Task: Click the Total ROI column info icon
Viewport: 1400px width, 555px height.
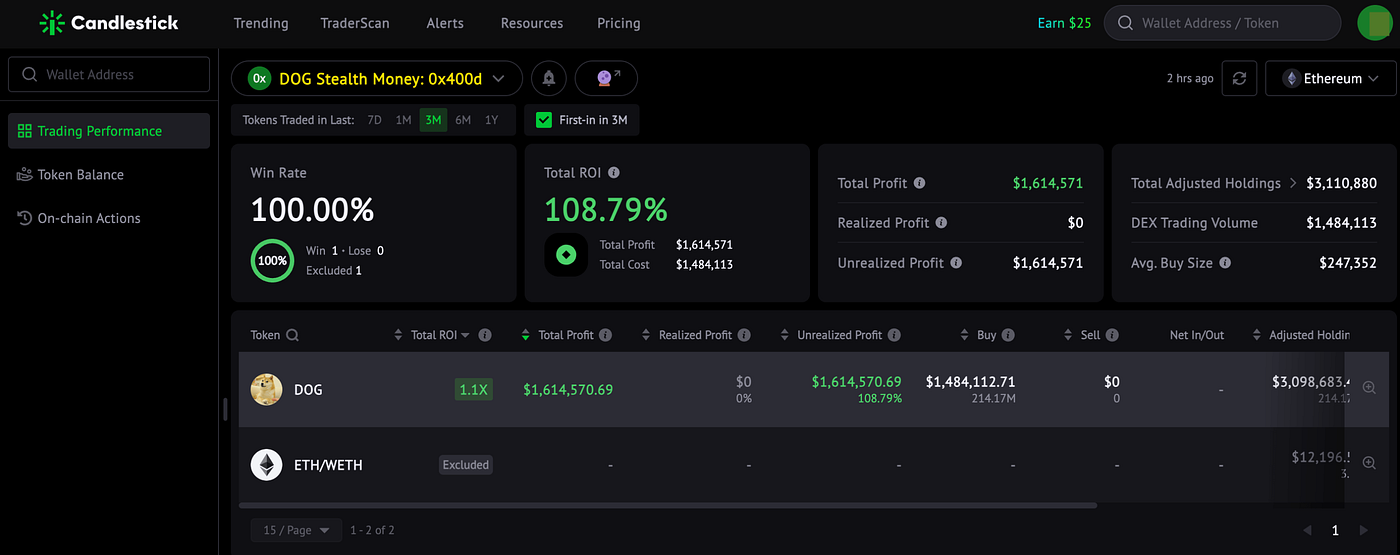Action: [x=485, y=335]
